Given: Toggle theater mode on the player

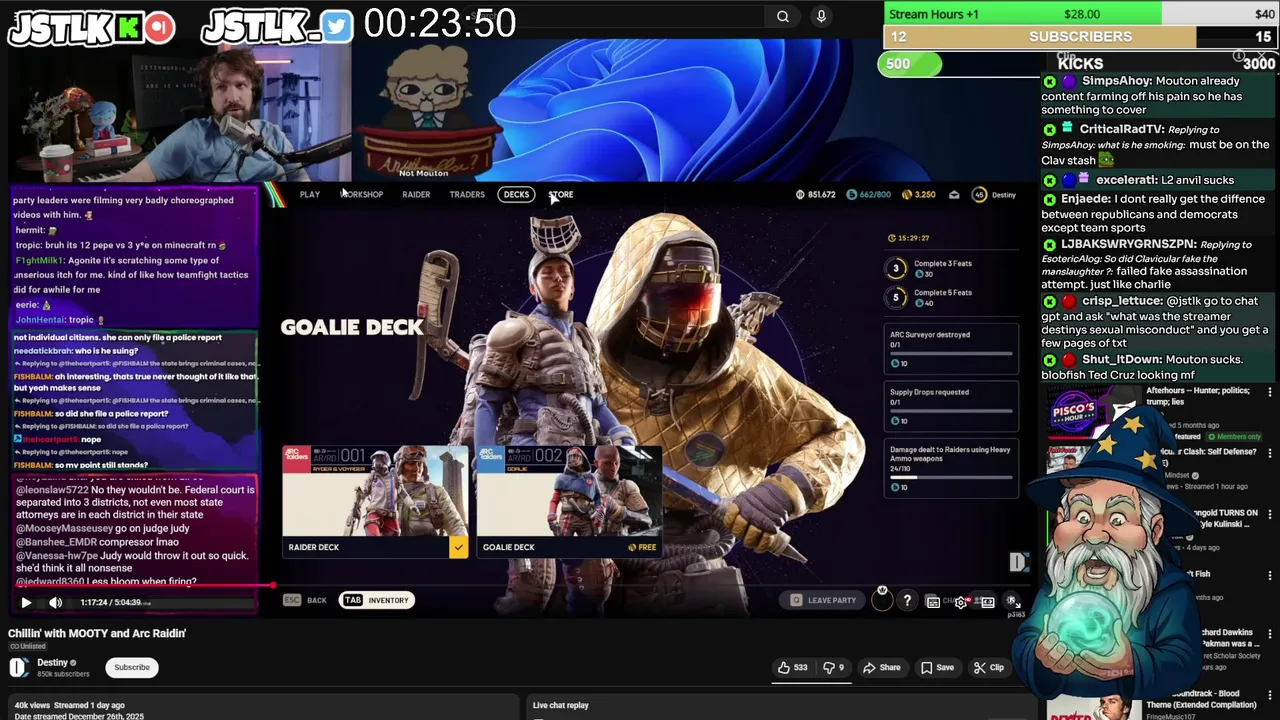Looking at the screenshot, I should coord(988,602).
